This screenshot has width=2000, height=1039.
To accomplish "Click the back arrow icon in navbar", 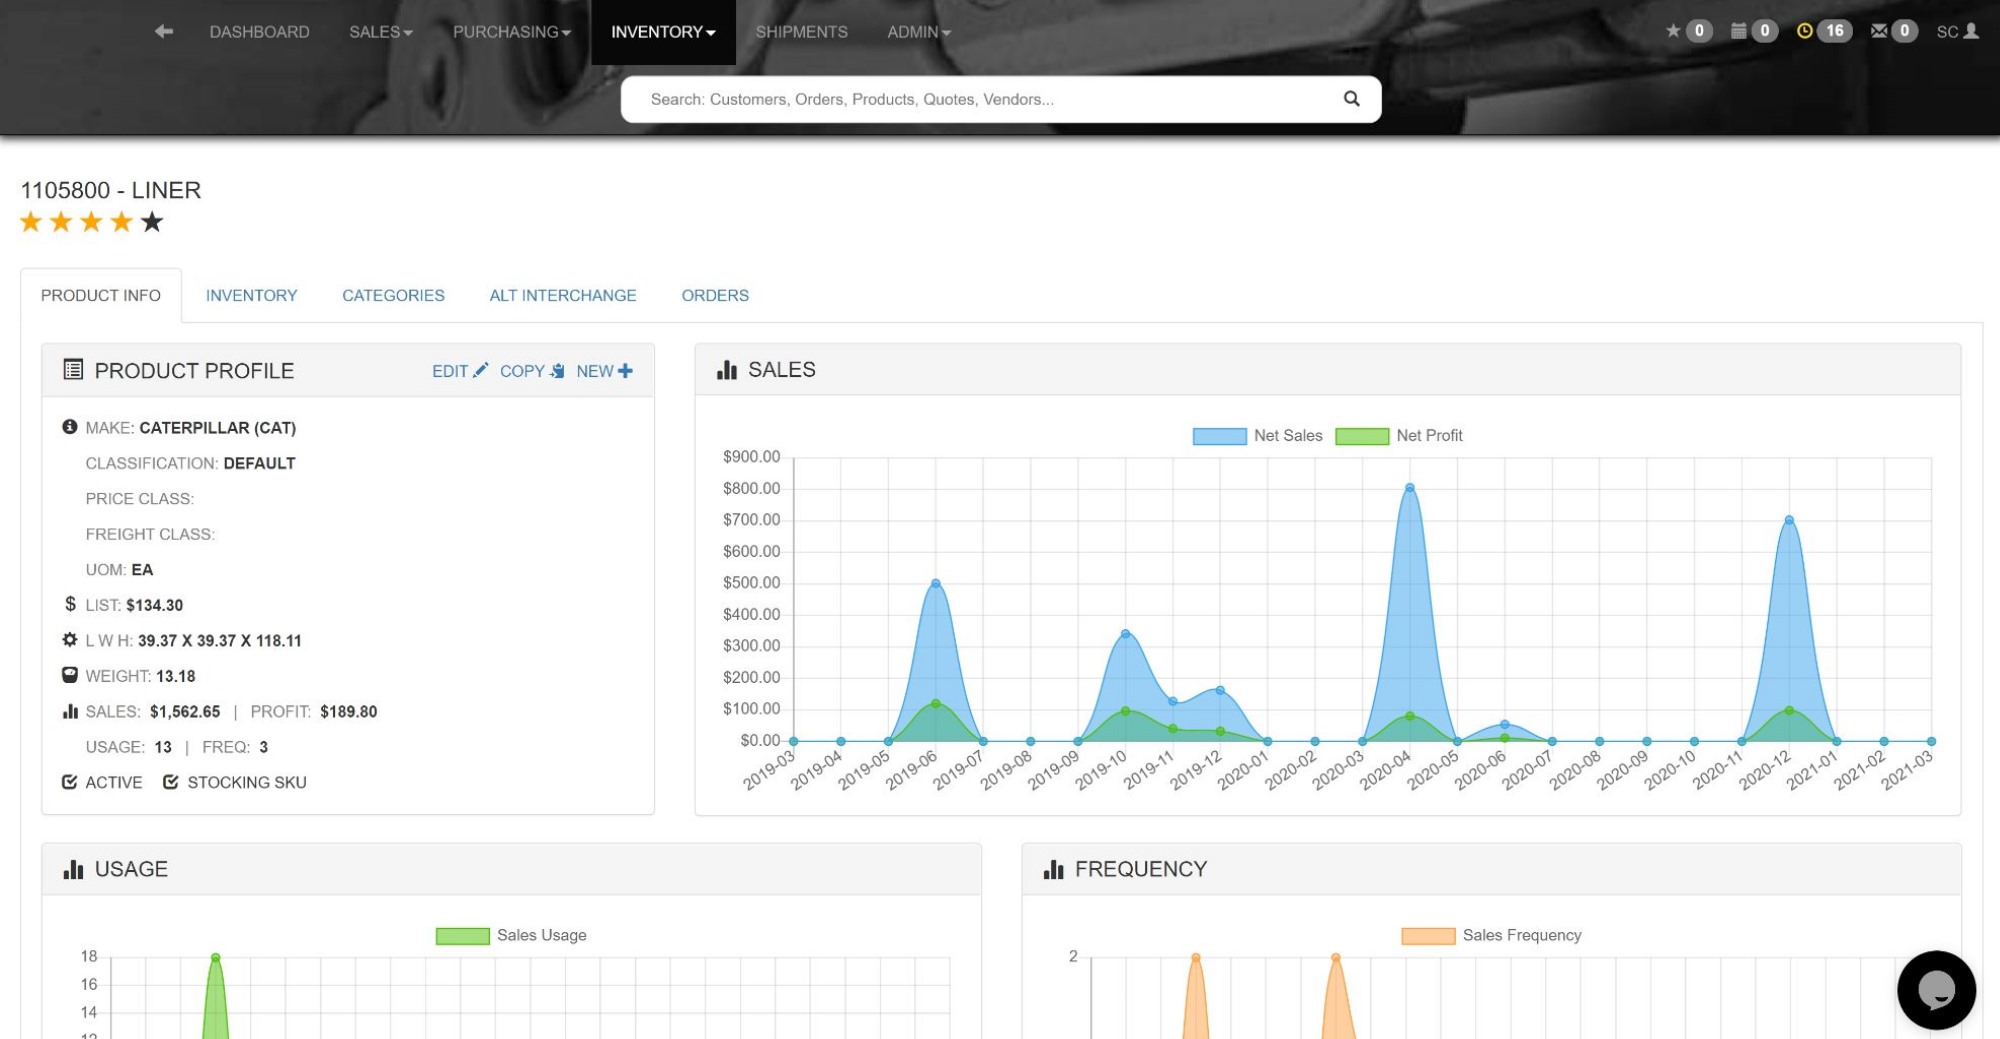I will (x=164, y=32).
